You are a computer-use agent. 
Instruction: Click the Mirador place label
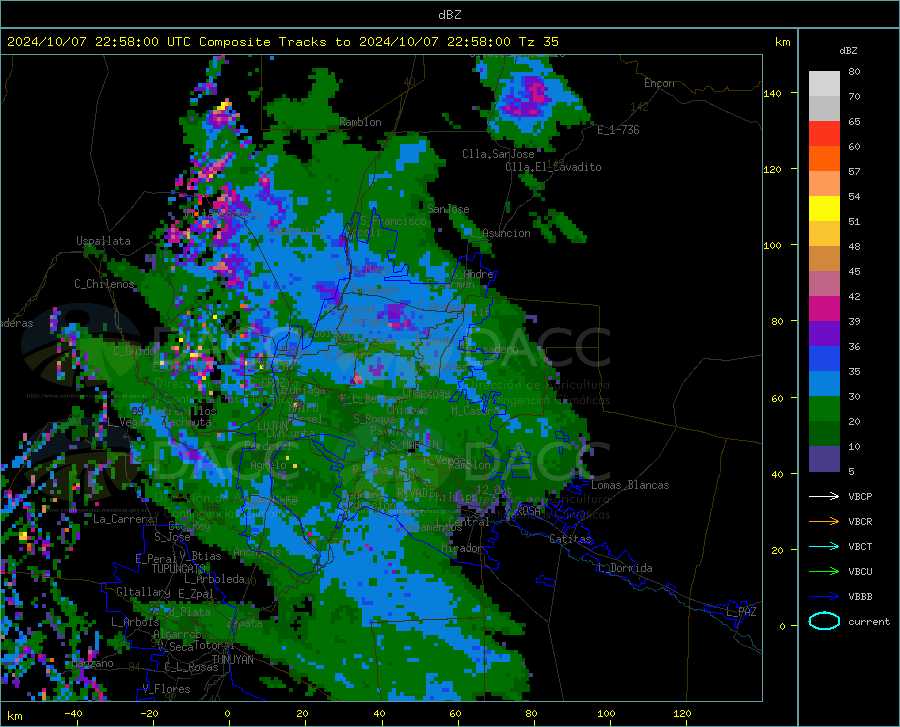462,548
